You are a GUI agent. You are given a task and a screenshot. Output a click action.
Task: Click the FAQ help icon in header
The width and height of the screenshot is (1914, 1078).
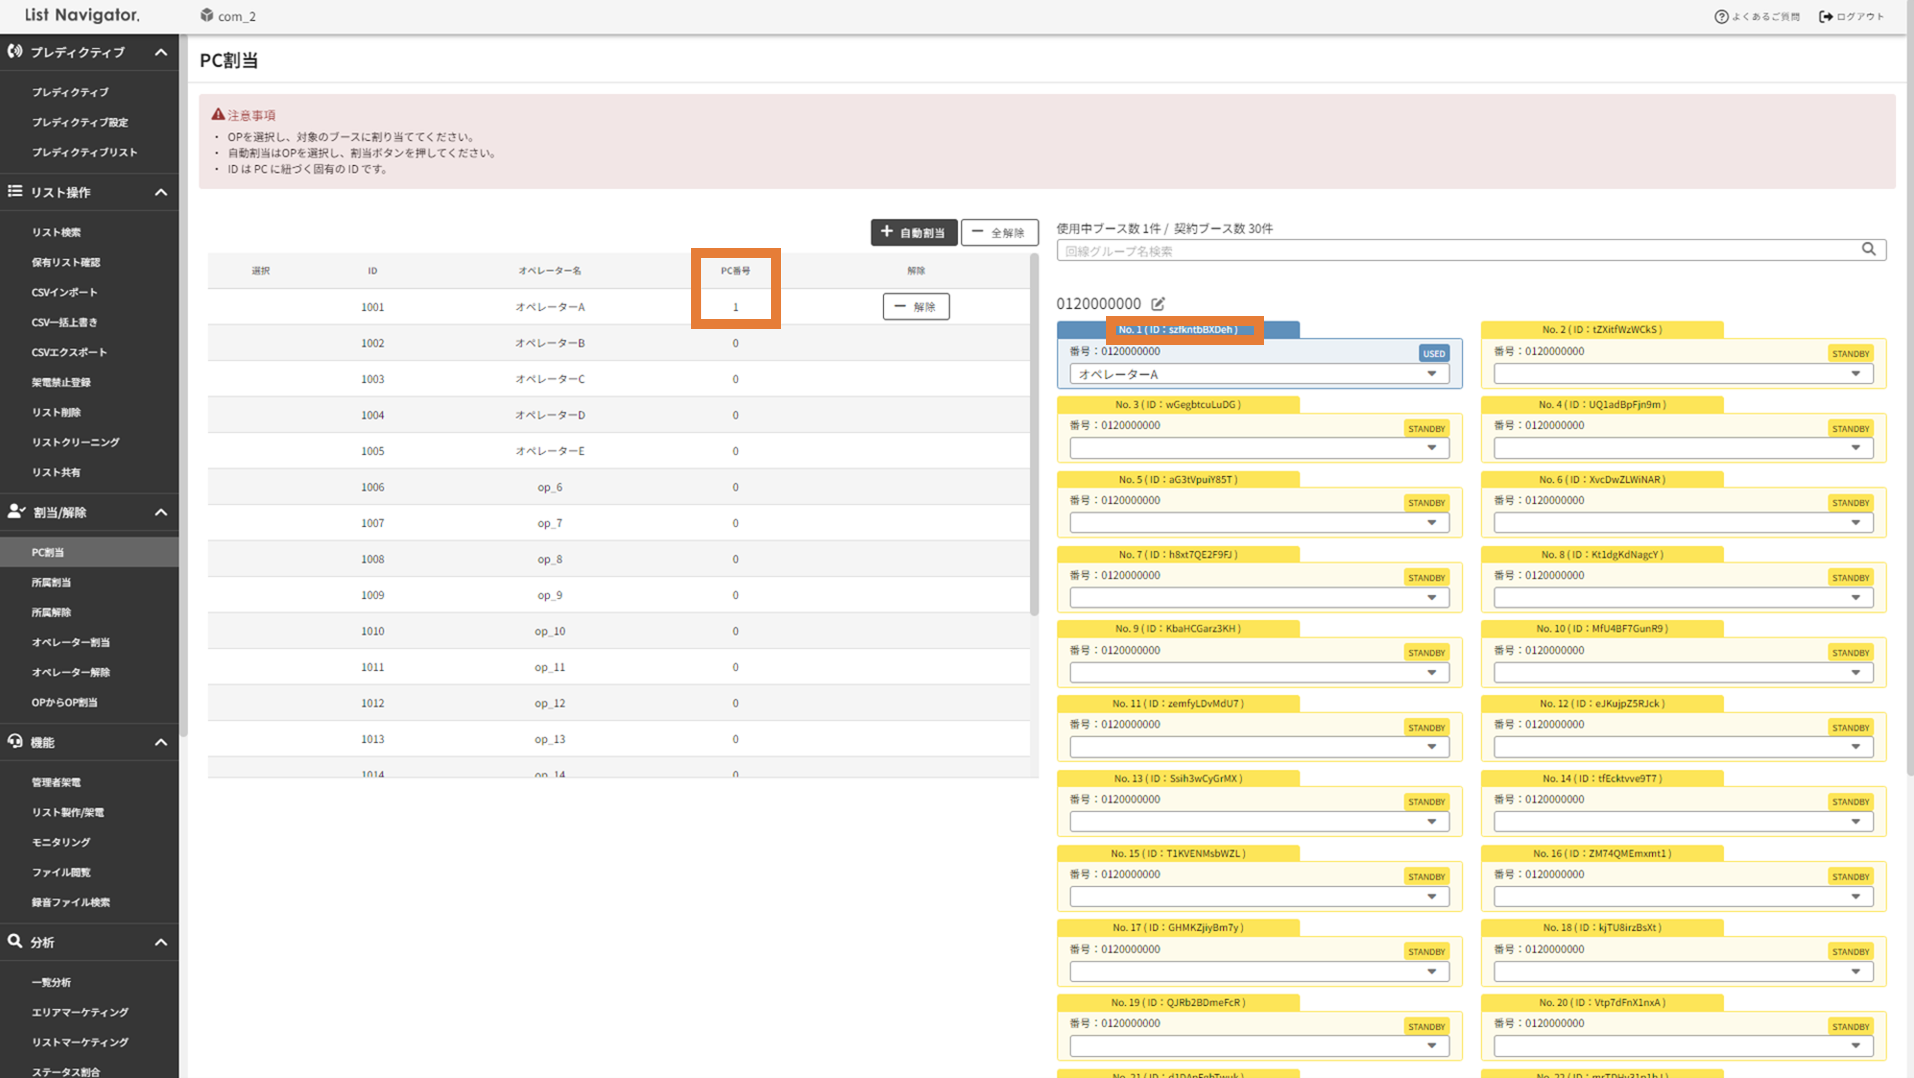point(1721,16)
